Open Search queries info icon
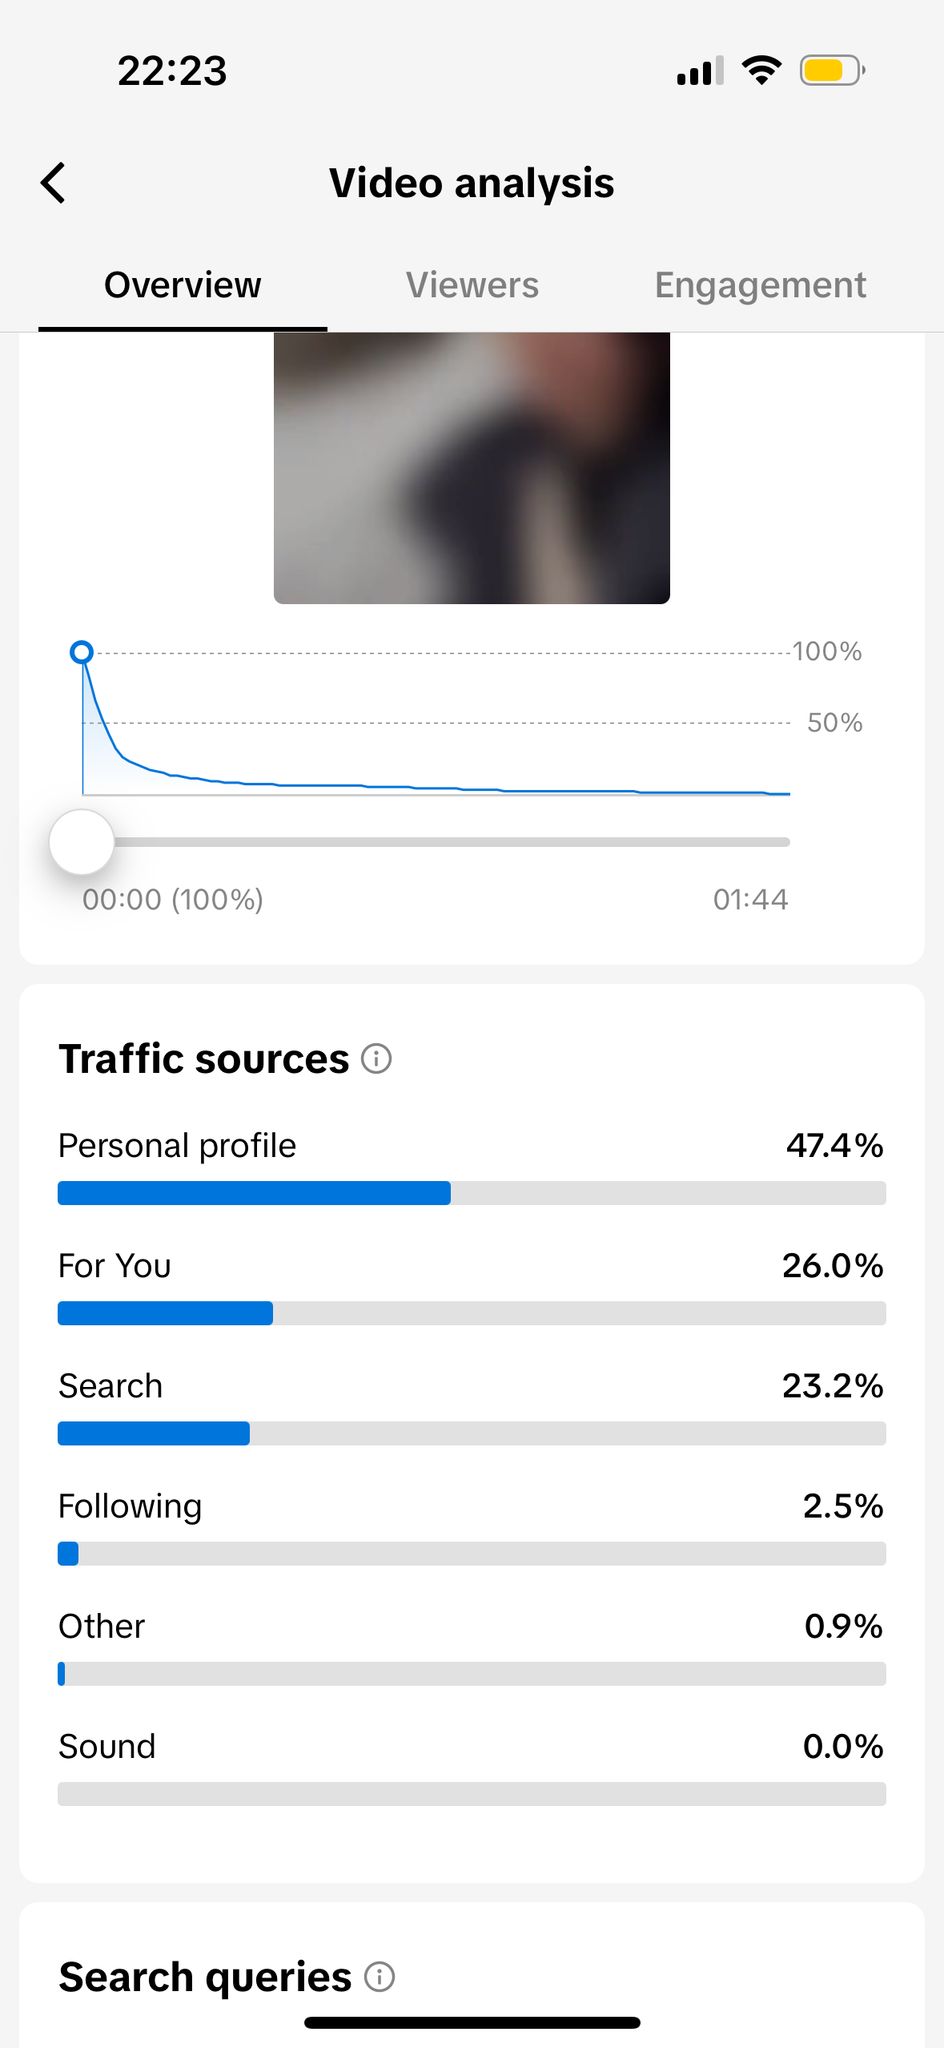Image resolution: width=944 pixels, height=2048 pixels. (x=379, y=1976)
